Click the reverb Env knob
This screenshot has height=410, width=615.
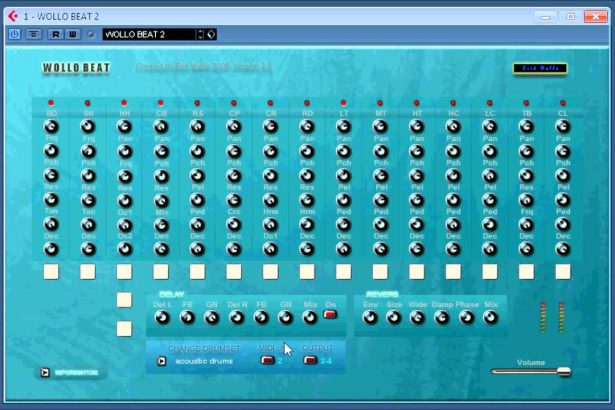tap(370, 318)
